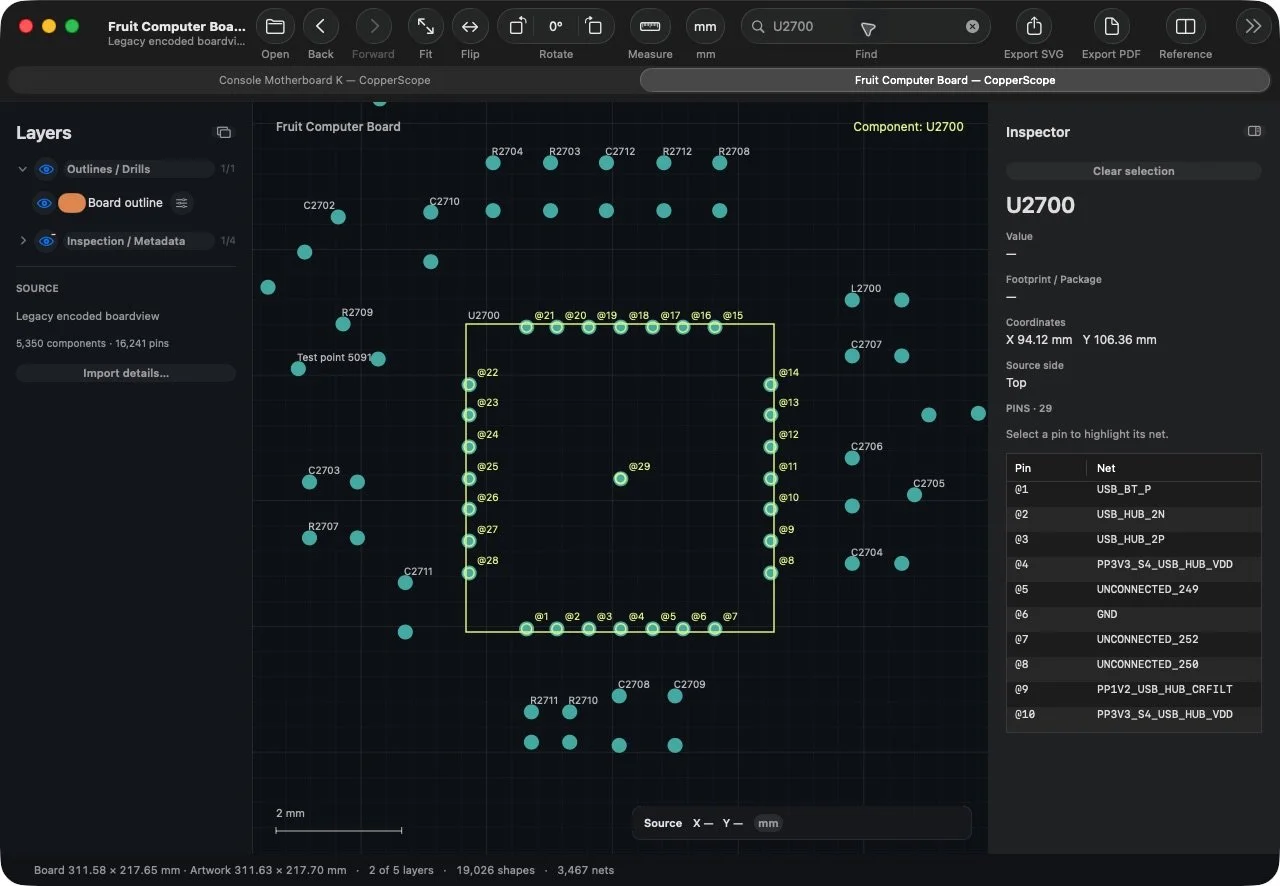Click the 2 of 5 layers status
This screenshot has height=886, width=1280.
coord(401,870)
